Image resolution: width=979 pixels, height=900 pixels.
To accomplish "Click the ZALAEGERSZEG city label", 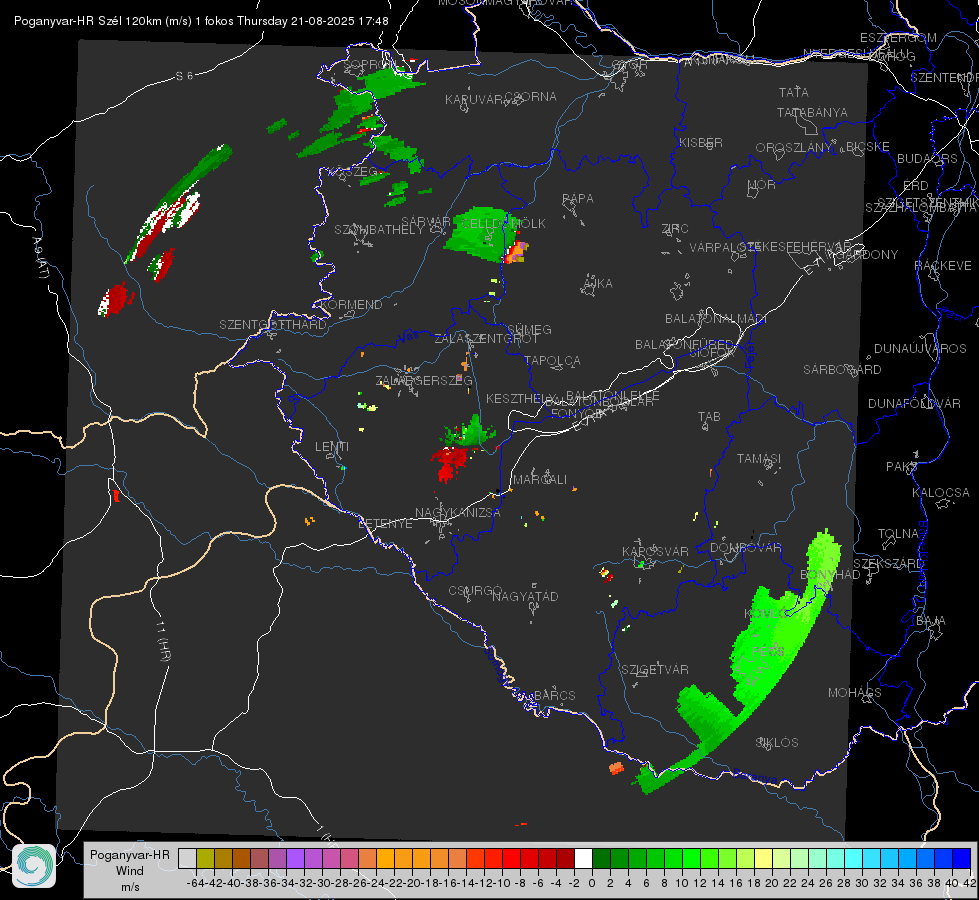I will (x=424, y=380).
